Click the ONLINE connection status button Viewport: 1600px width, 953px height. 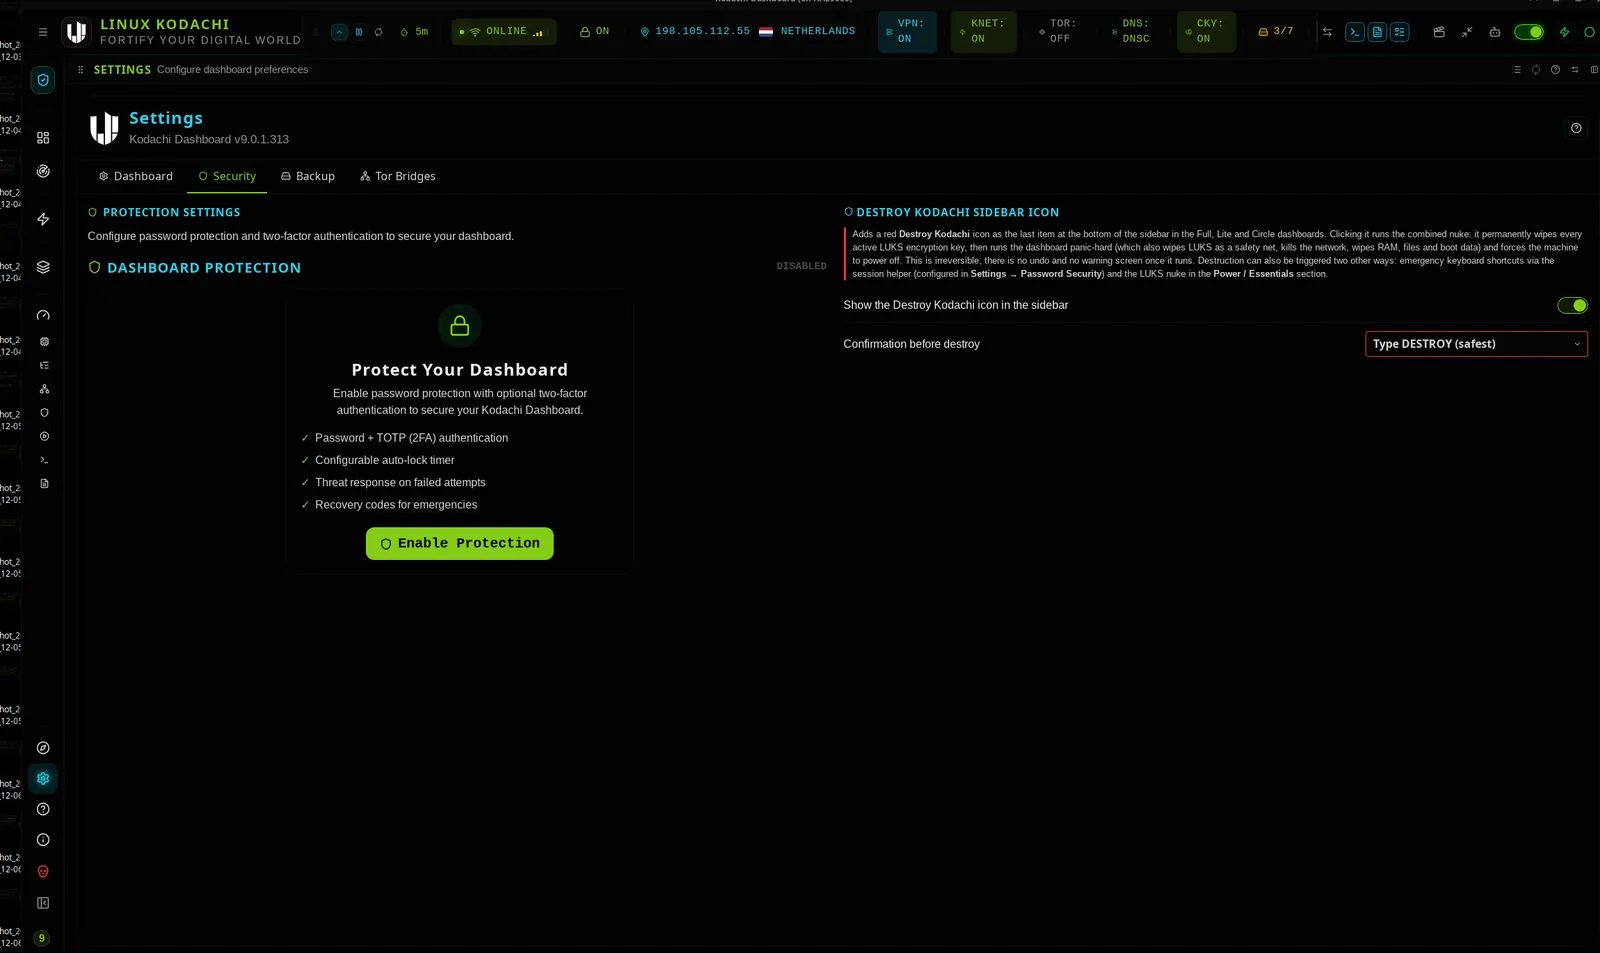point(504,32)
